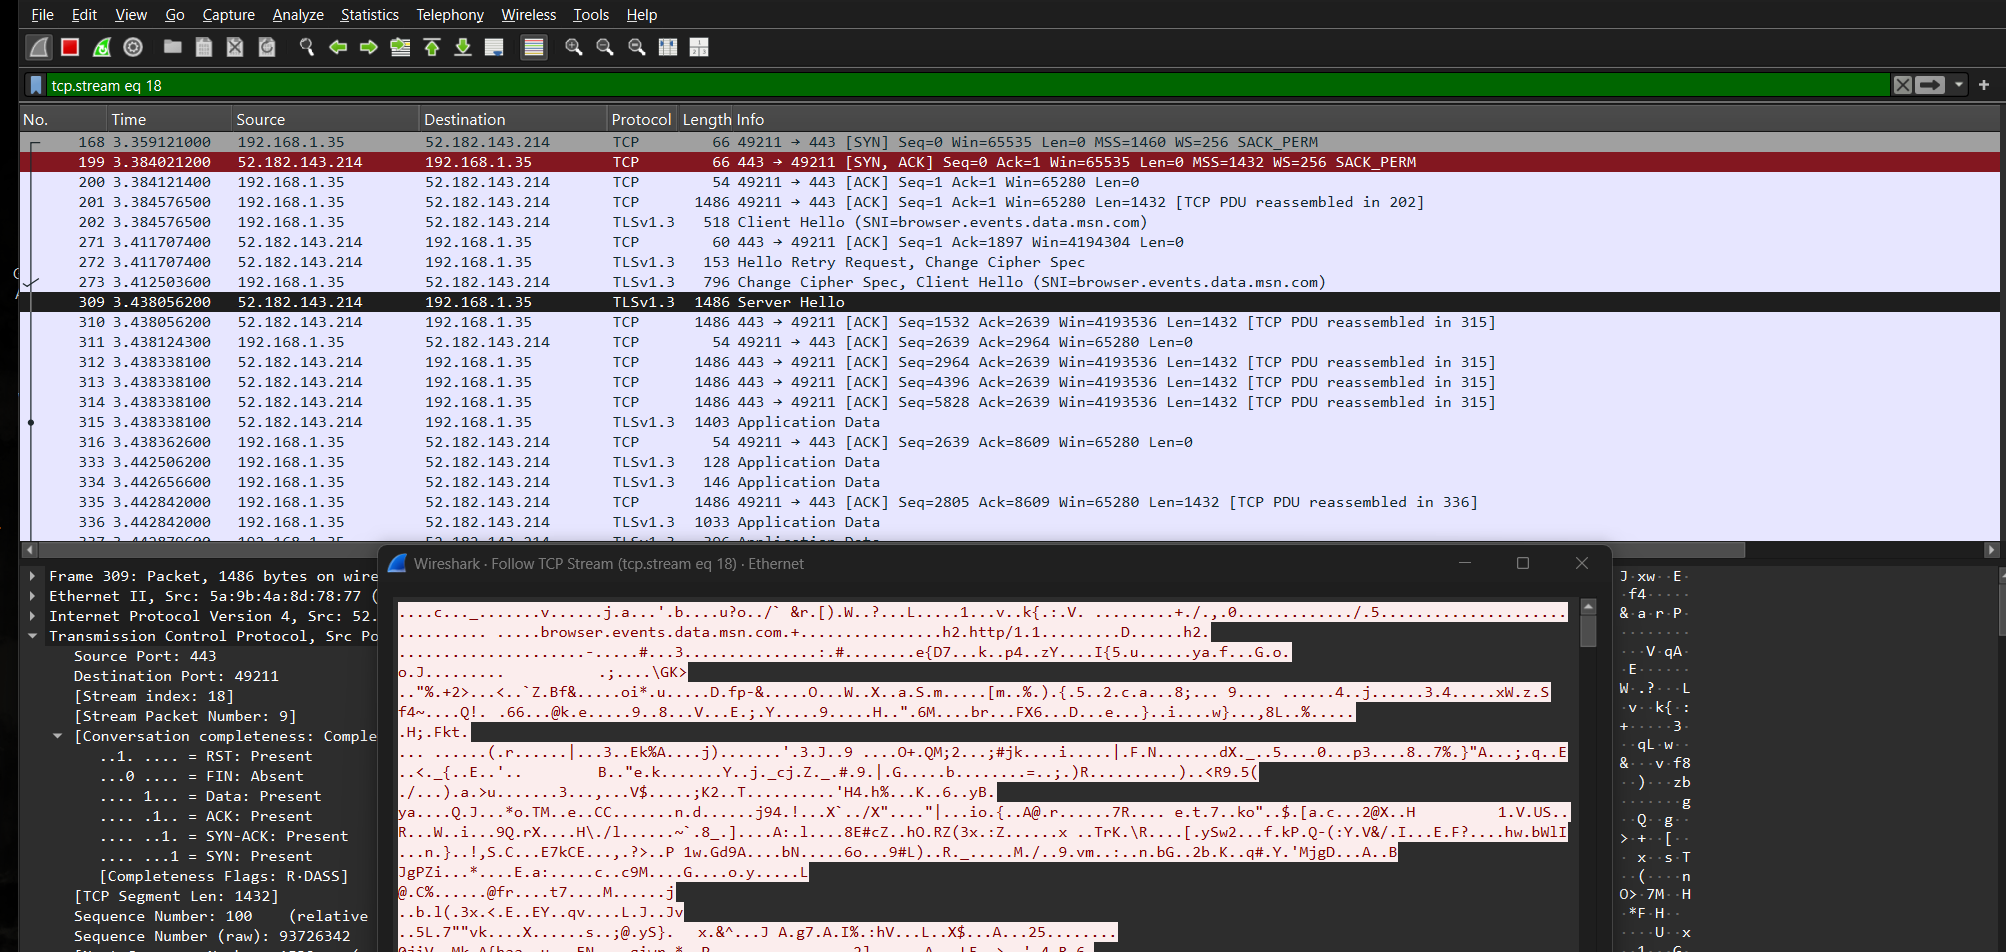Sort packets by the Length column header
Image resolution: width=2006 pixels, height=952 pixels.
click(x=706, y=119)
